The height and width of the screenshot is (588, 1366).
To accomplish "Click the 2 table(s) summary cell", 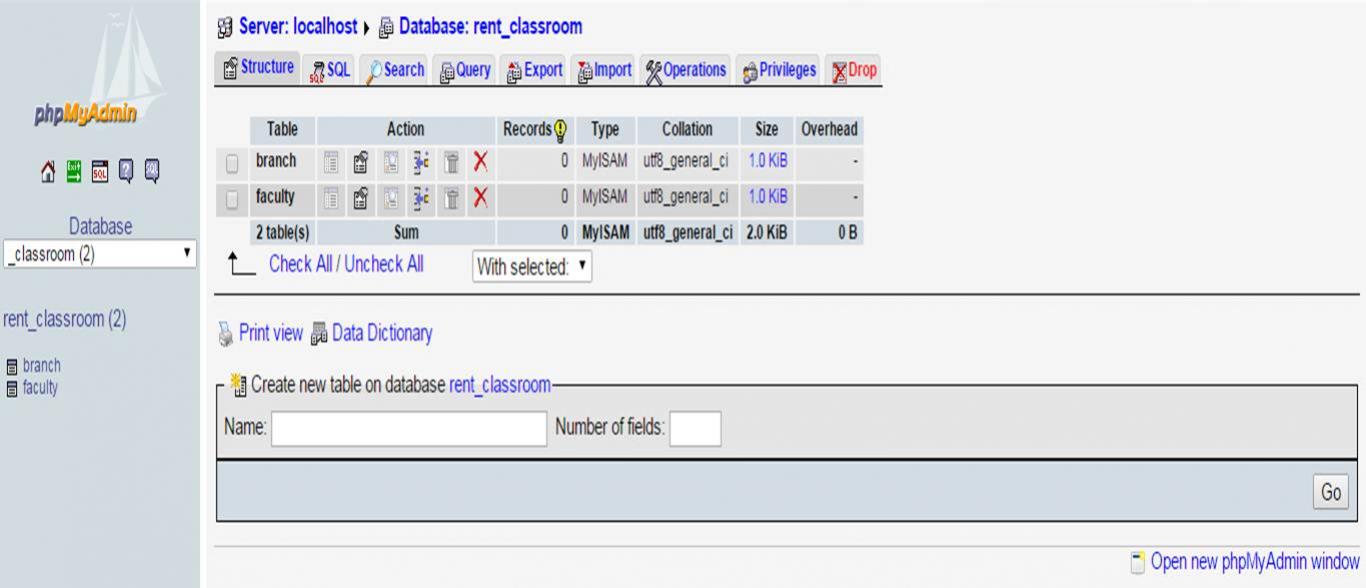I will coord(283,232).
